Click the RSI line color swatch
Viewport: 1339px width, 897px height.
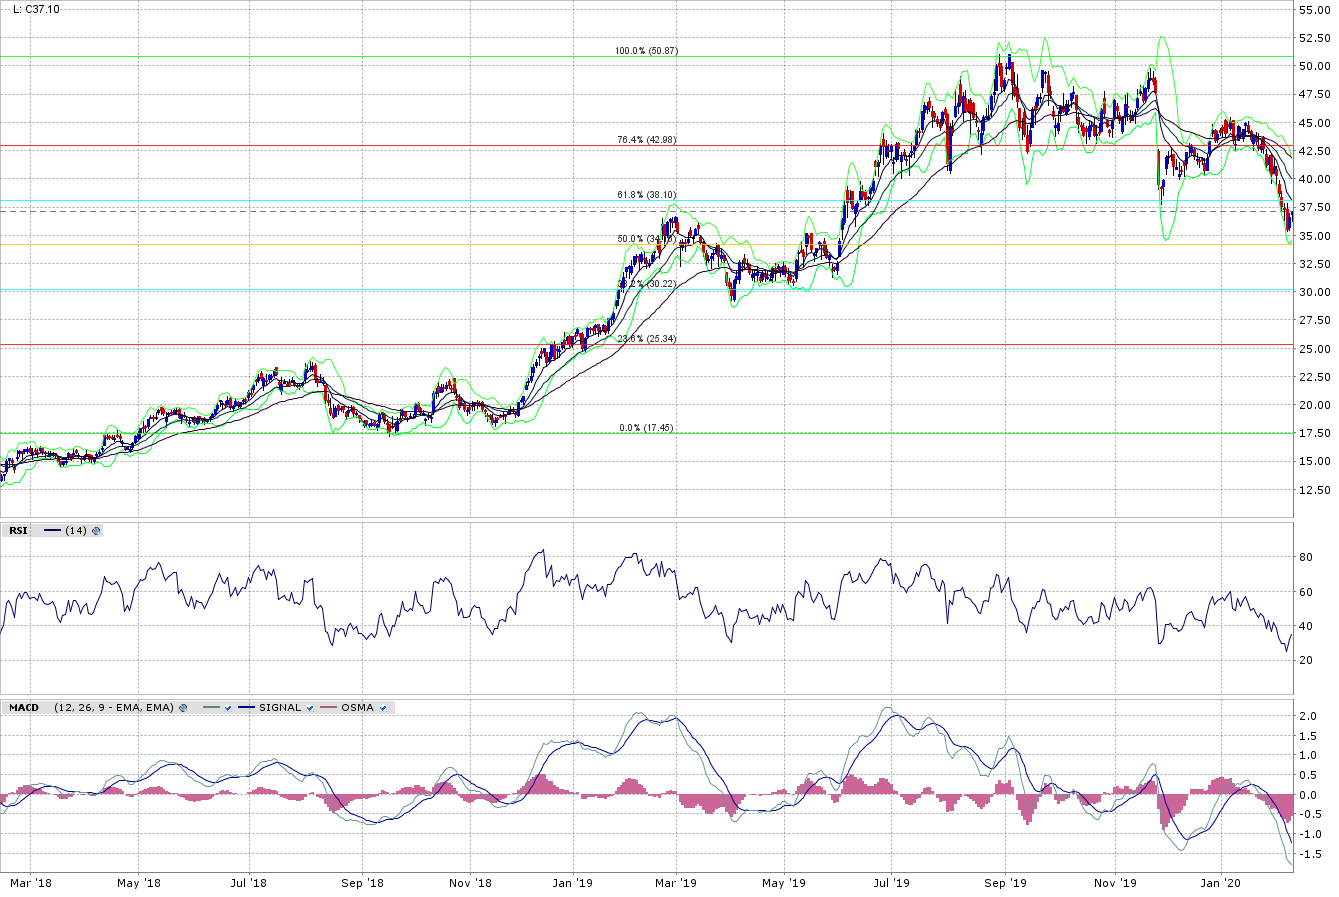point(53,531)
